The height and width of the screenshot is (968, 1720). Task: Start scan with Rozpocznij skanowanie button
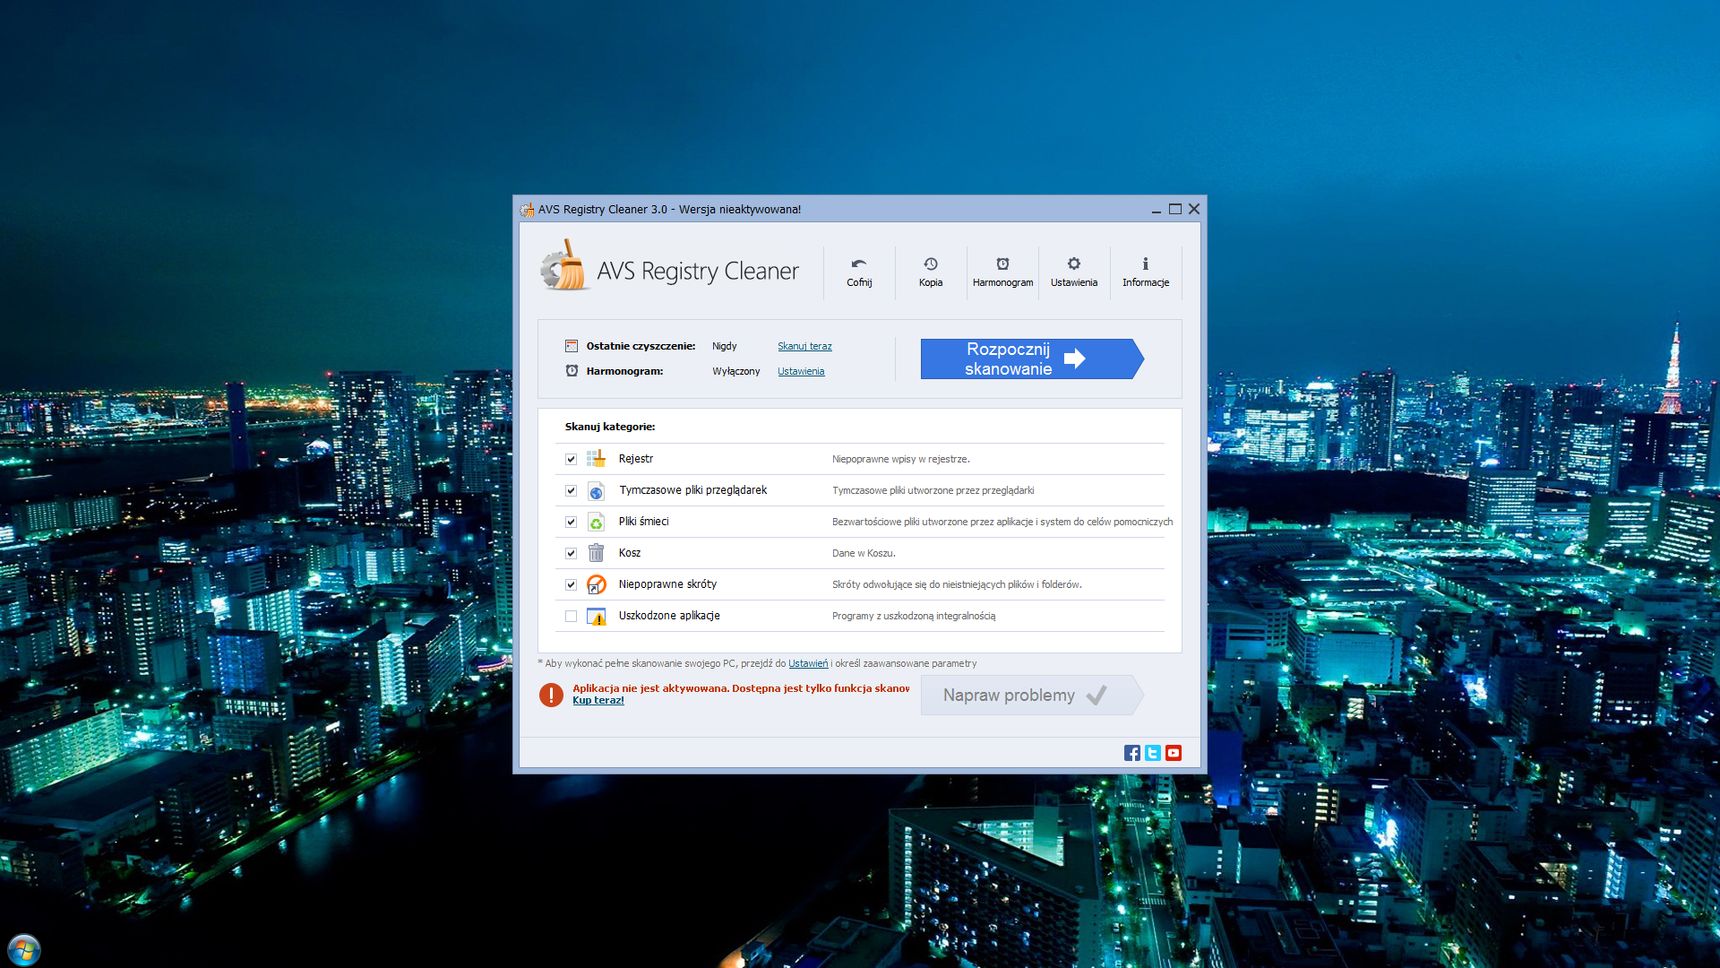tap(1031, 359)
